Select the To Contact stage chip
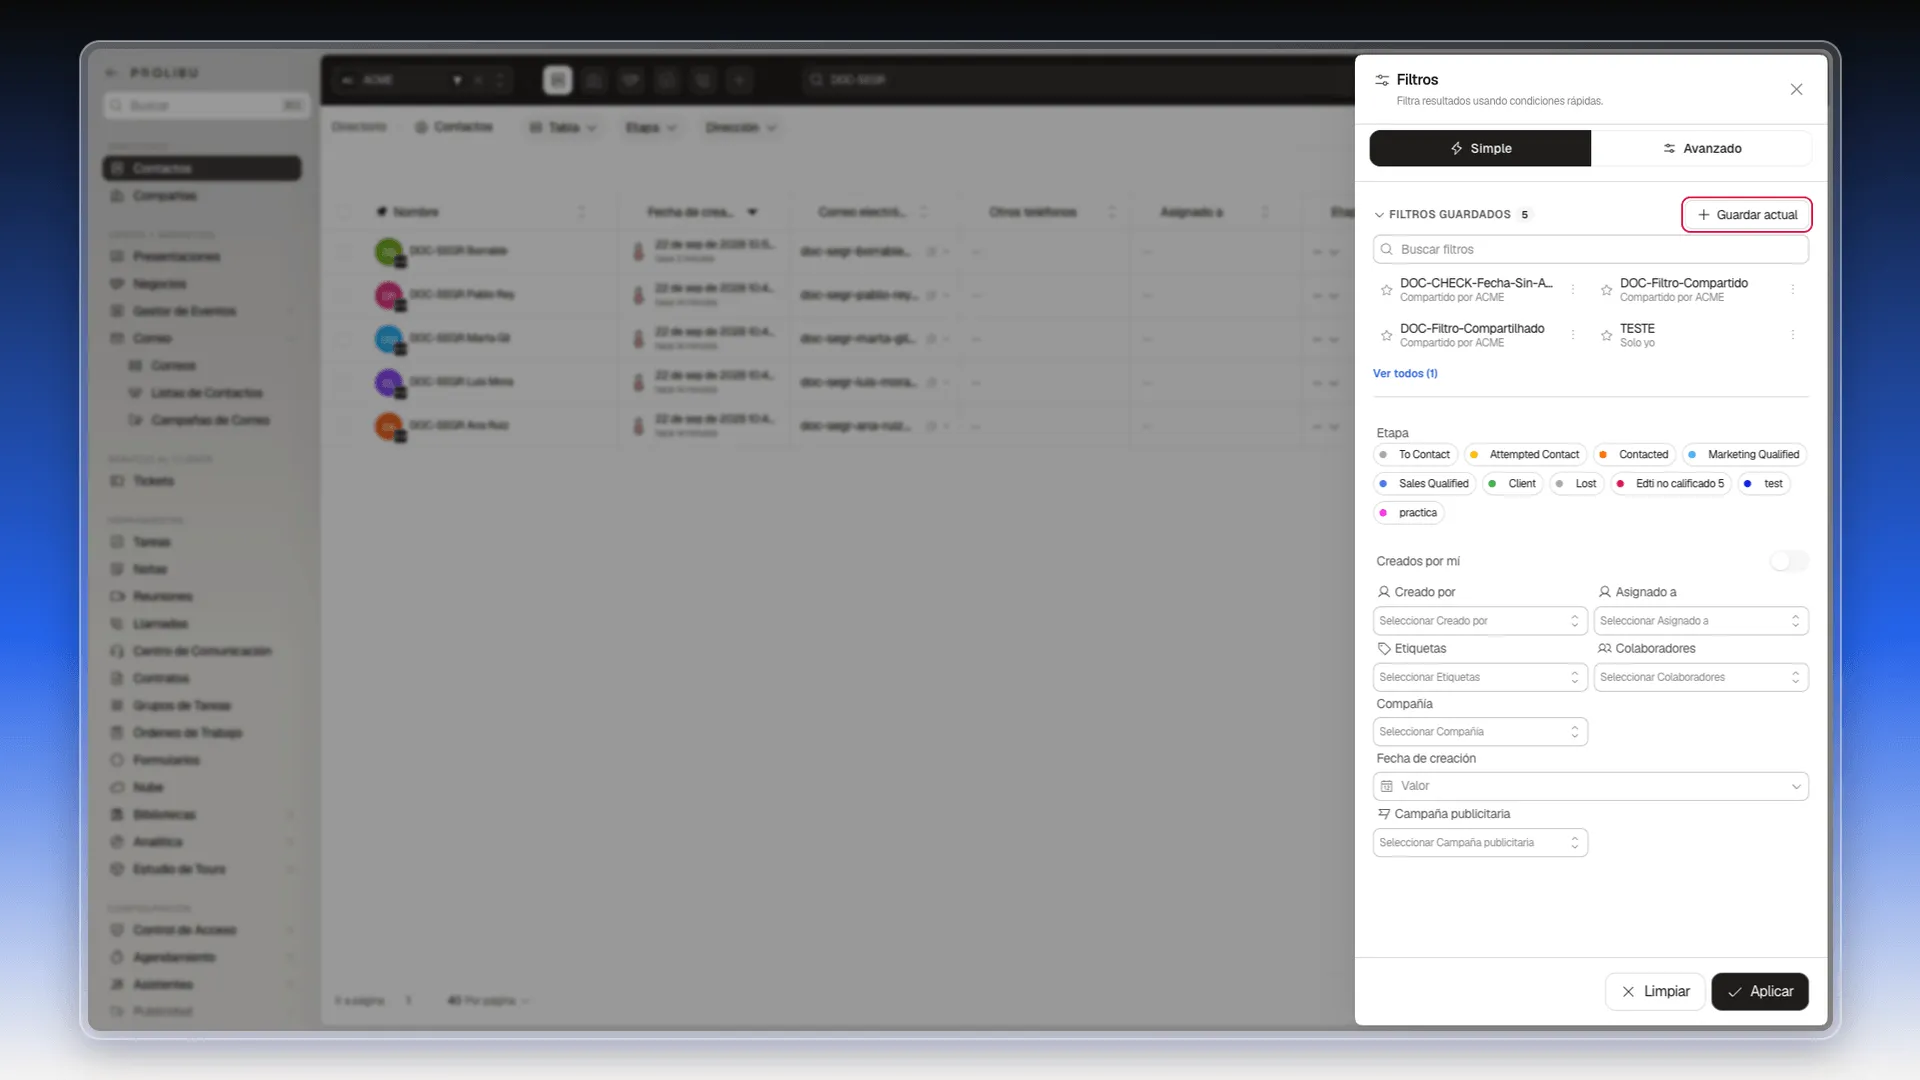This screenshot has height=1080, width=1920. pos(1415,455)
